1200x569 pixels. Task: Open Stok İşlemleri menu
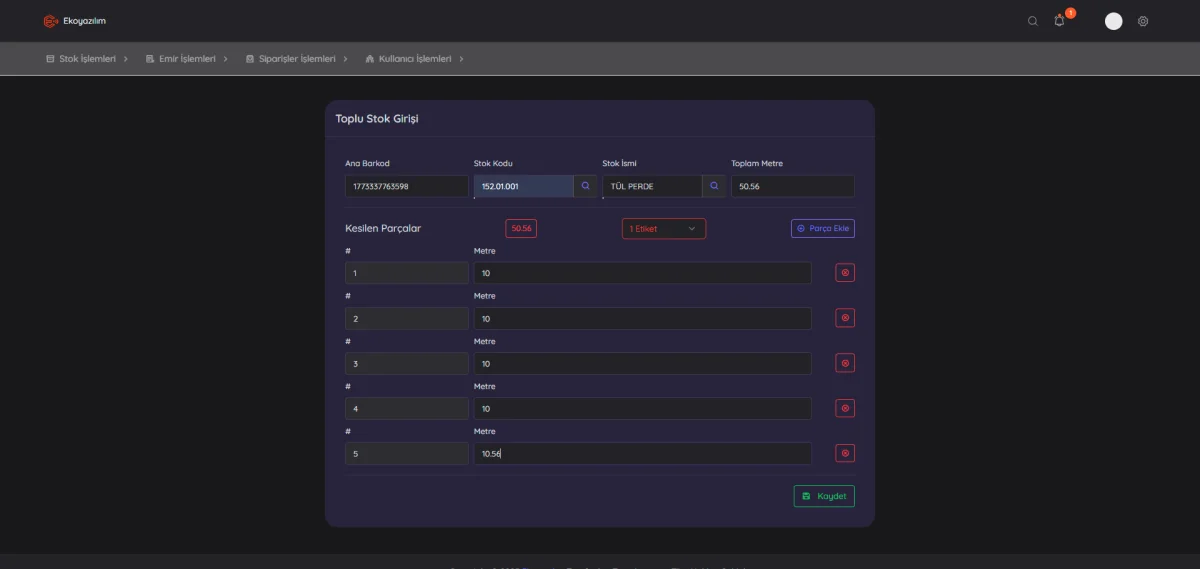[x=87, y=59]
